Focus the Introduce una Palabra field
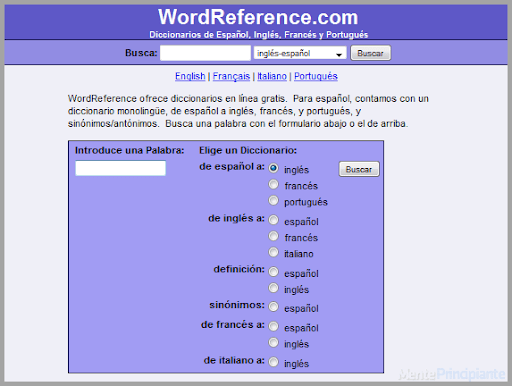The height and width of the screenshot is (386, 512). tap(121, 168)
